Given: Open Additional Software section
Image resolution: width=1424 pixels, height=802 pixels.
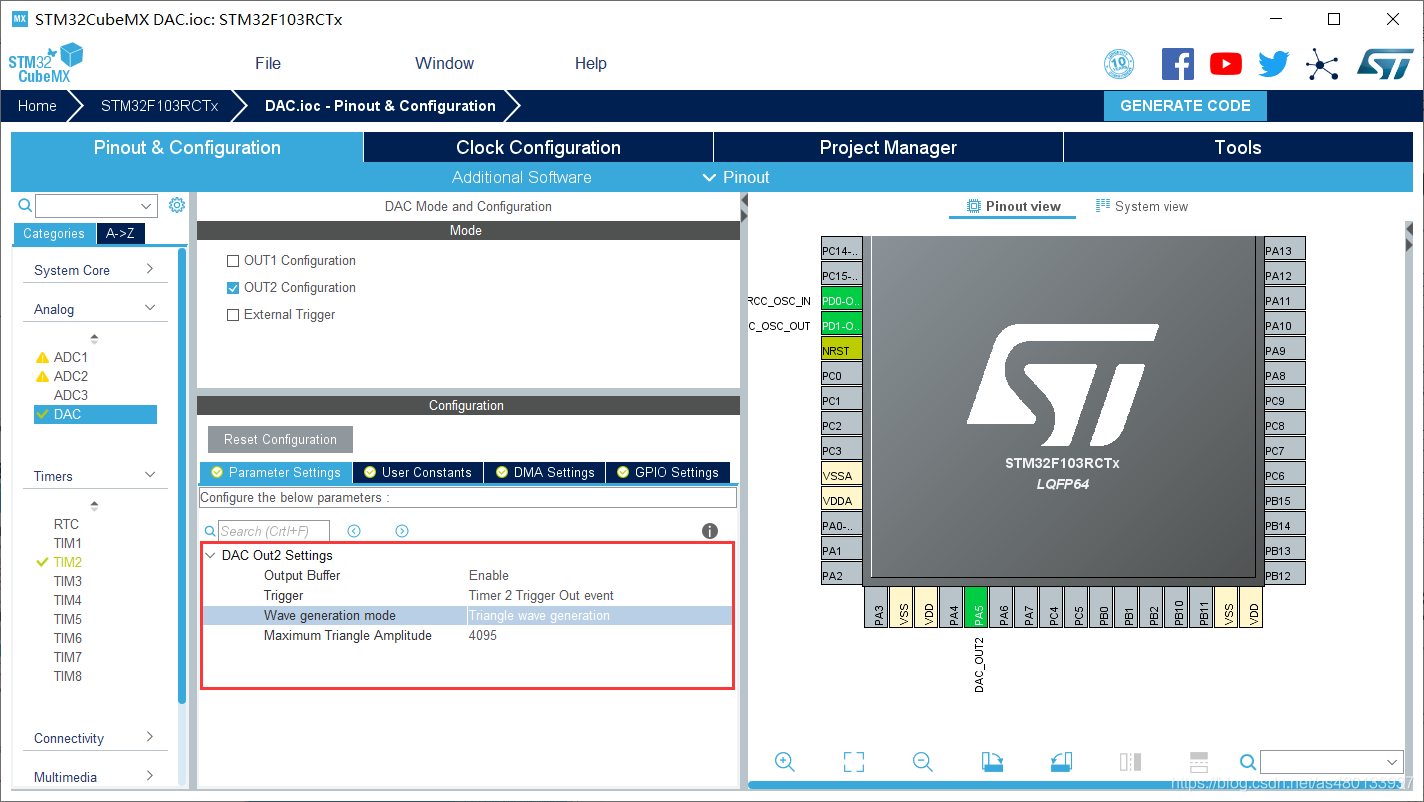Looking at the screenshot, I should [x=522, y=177].
